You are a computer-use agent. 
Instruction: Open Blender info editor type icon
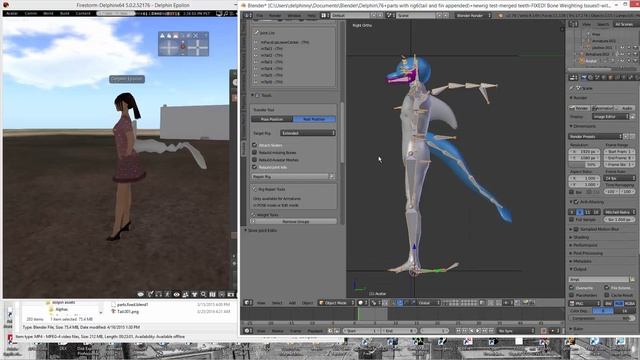[x=247, y=16]
